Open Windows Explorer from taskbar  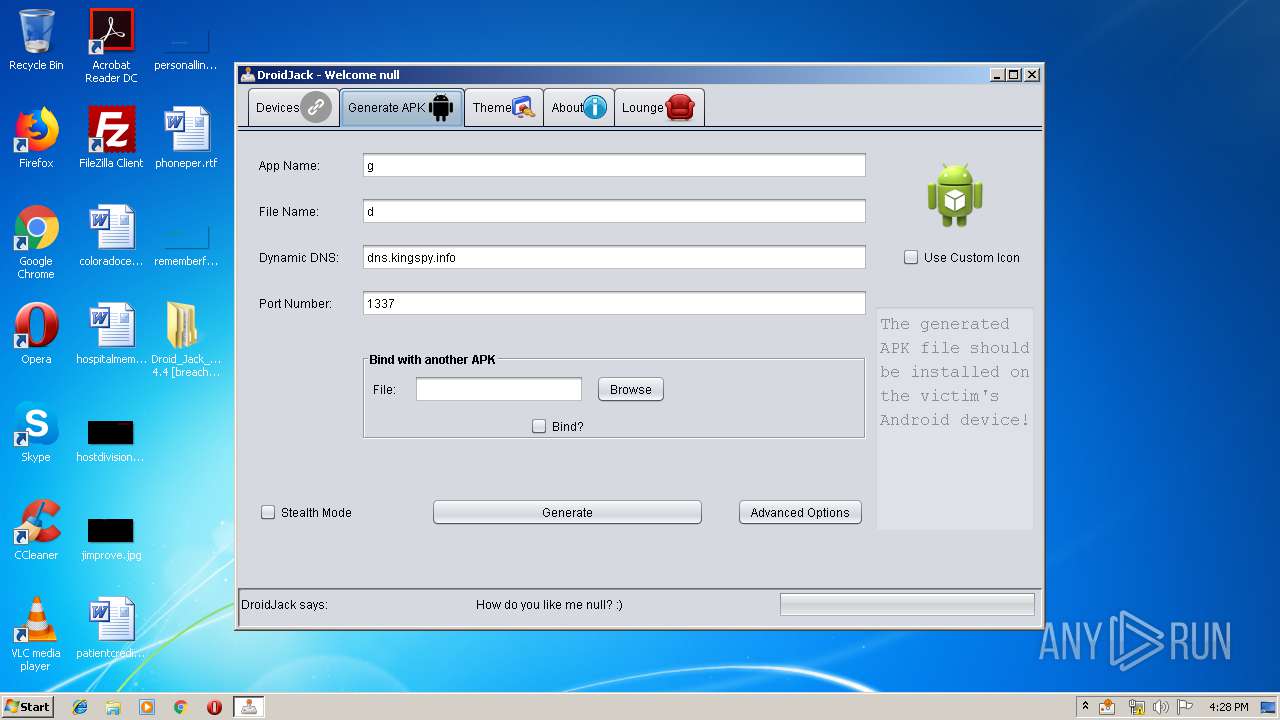click(113, 707)
